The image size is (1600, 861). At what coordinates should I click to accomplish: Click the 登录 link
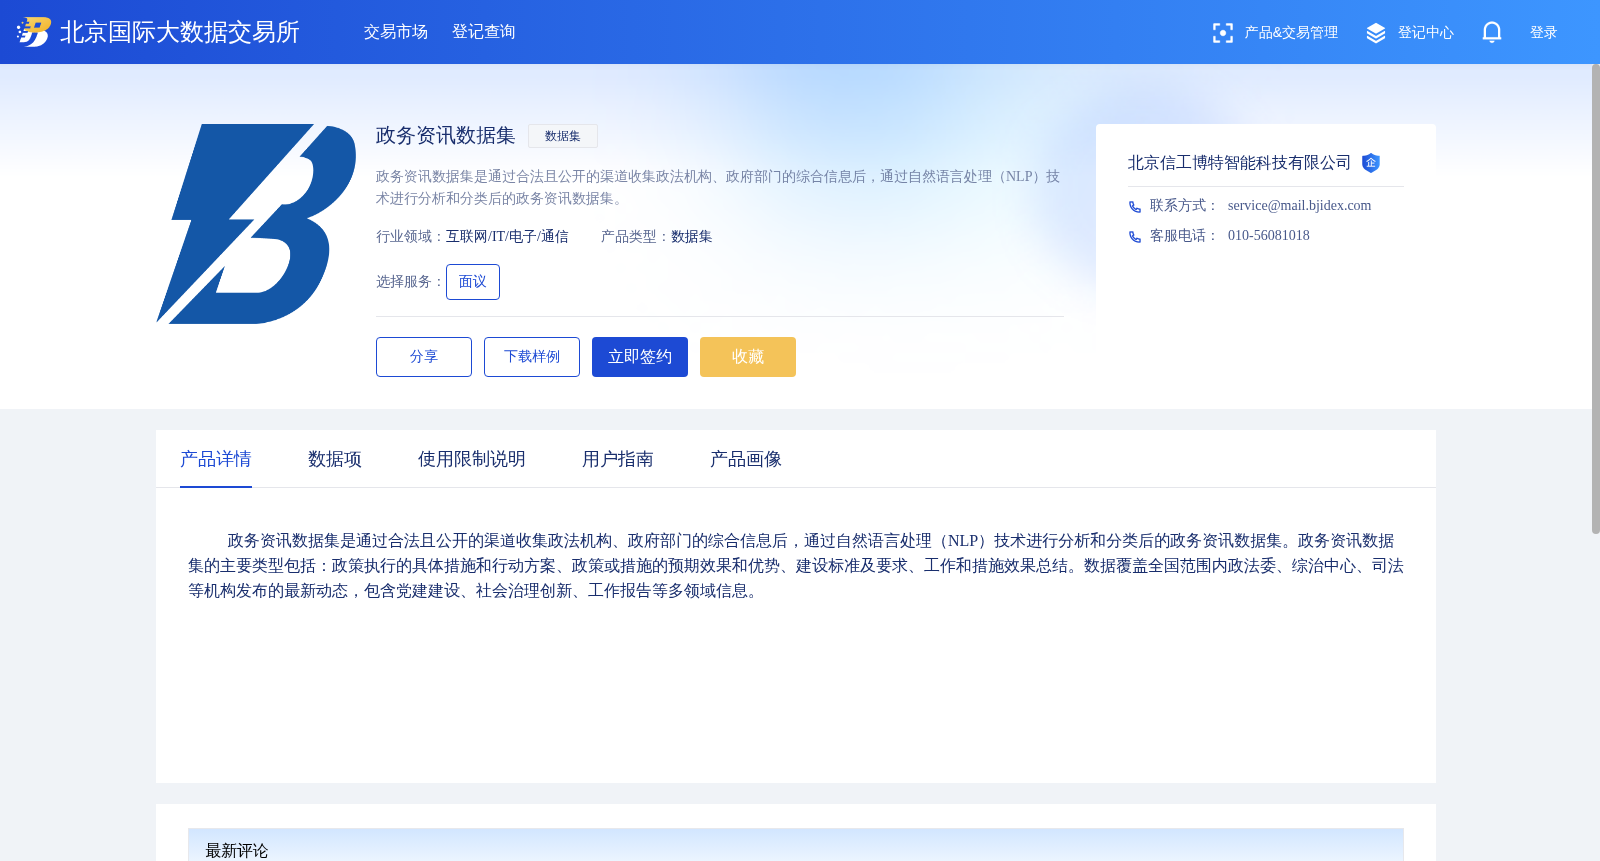[1544, 33]
